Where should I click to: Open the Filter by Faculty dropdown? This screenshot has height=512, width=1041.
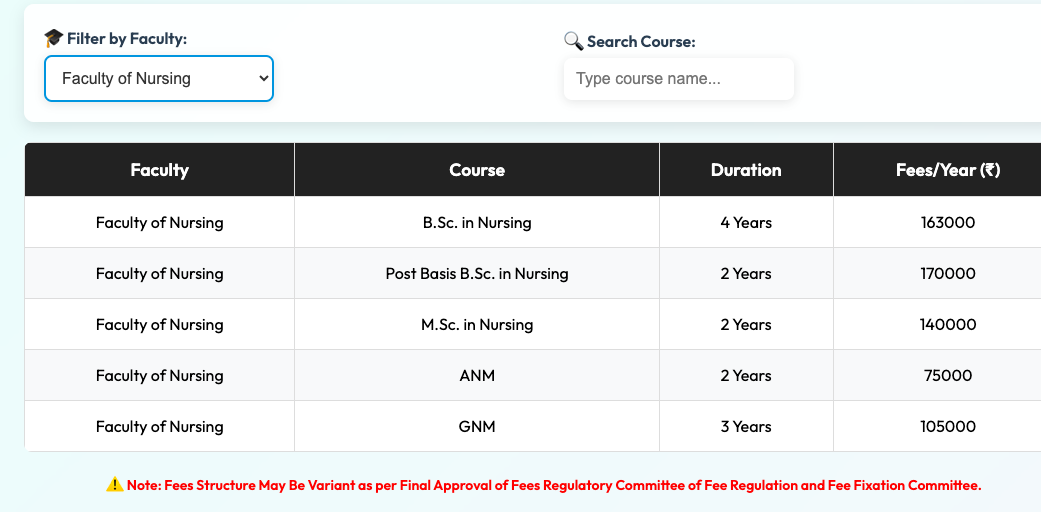click(x=158, y=79)
